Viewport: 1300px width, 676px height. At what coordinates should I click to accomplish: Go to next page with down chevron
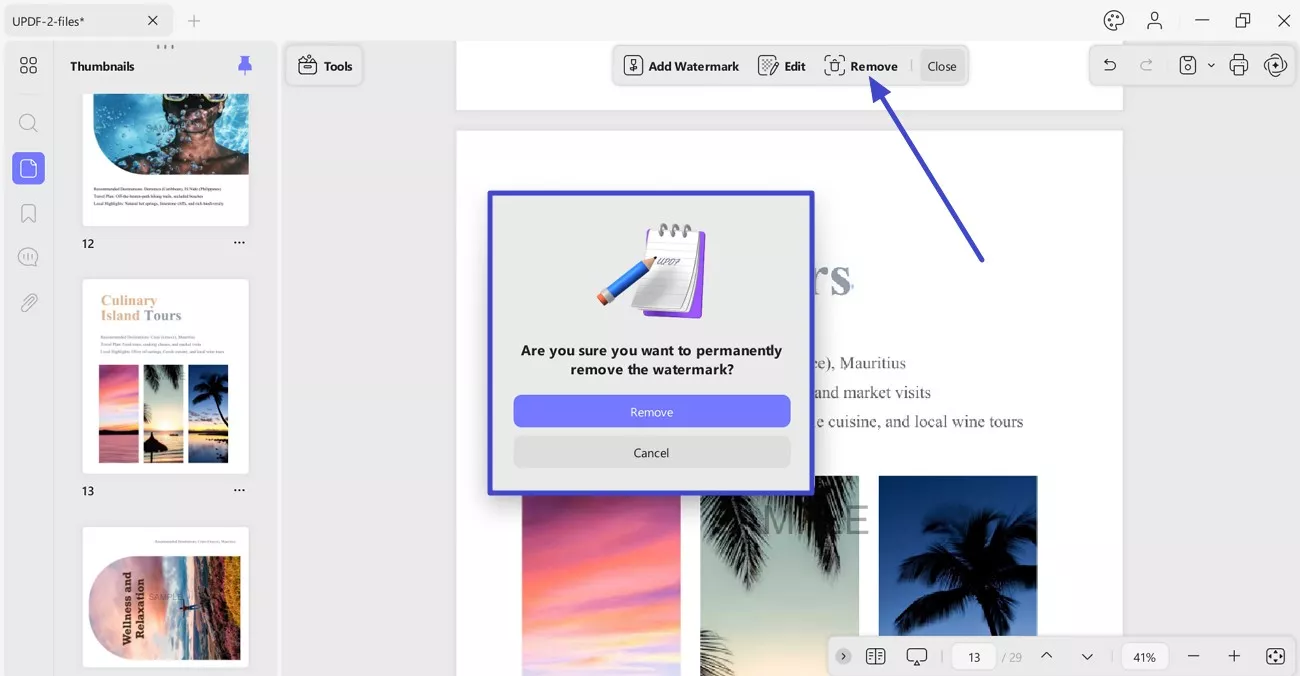[1087, 656]
